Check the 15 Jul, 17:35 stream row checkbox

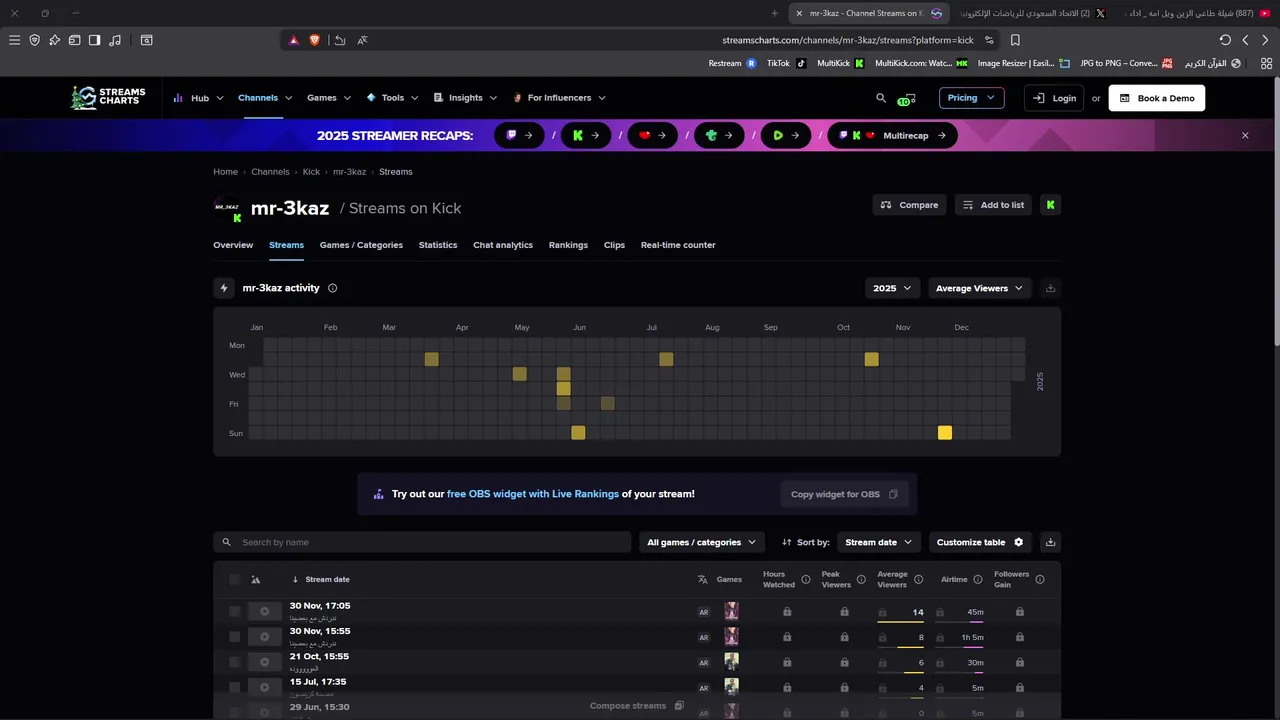[x=234, y=687]
